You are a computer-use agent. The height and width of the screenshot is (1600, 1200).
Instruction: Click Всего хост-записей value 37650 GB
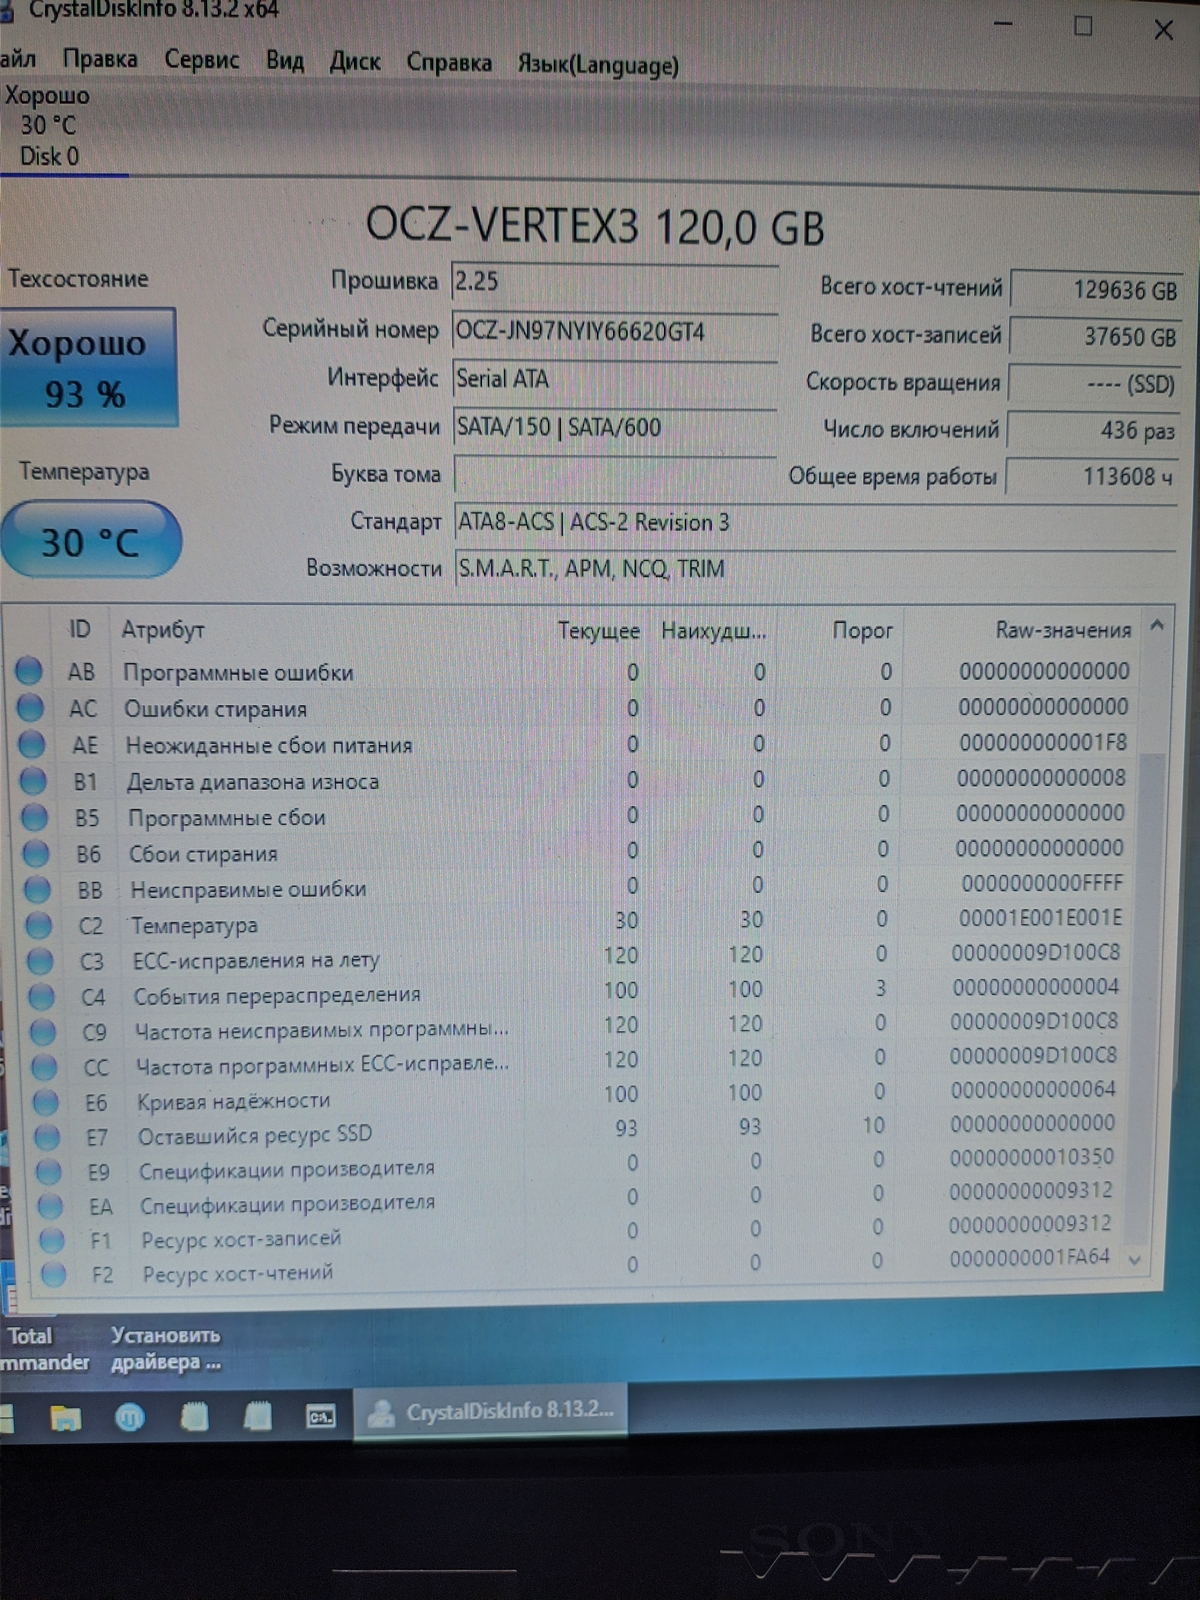pos(1095,336)
